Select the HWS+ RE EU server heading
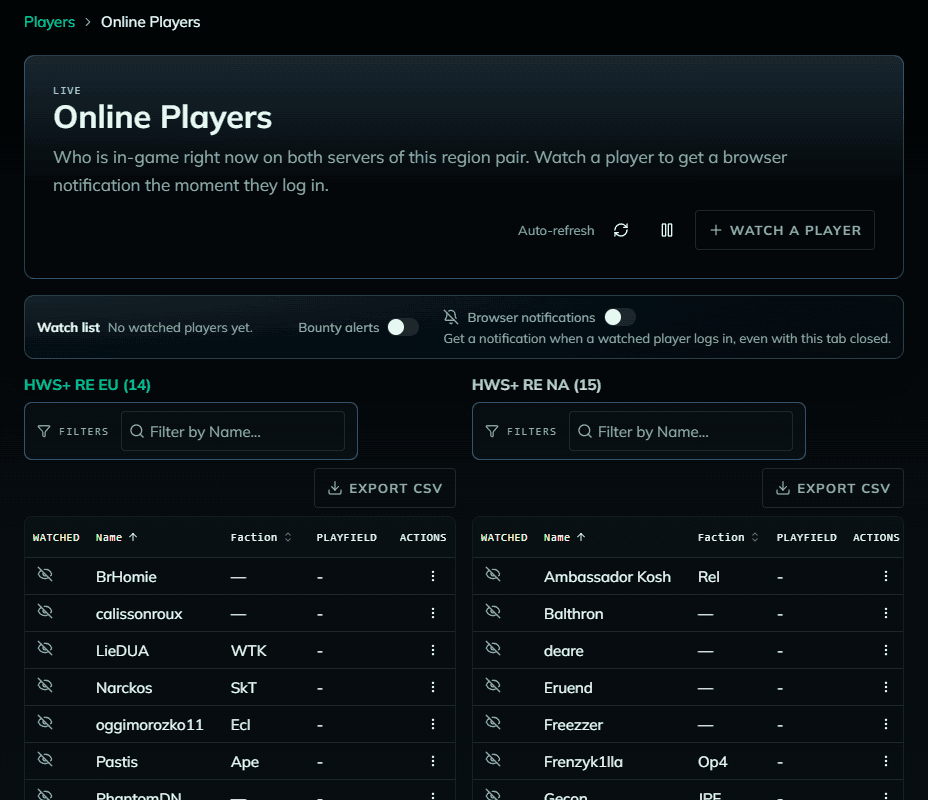This screenshot has width=928, height=800. 87,385
